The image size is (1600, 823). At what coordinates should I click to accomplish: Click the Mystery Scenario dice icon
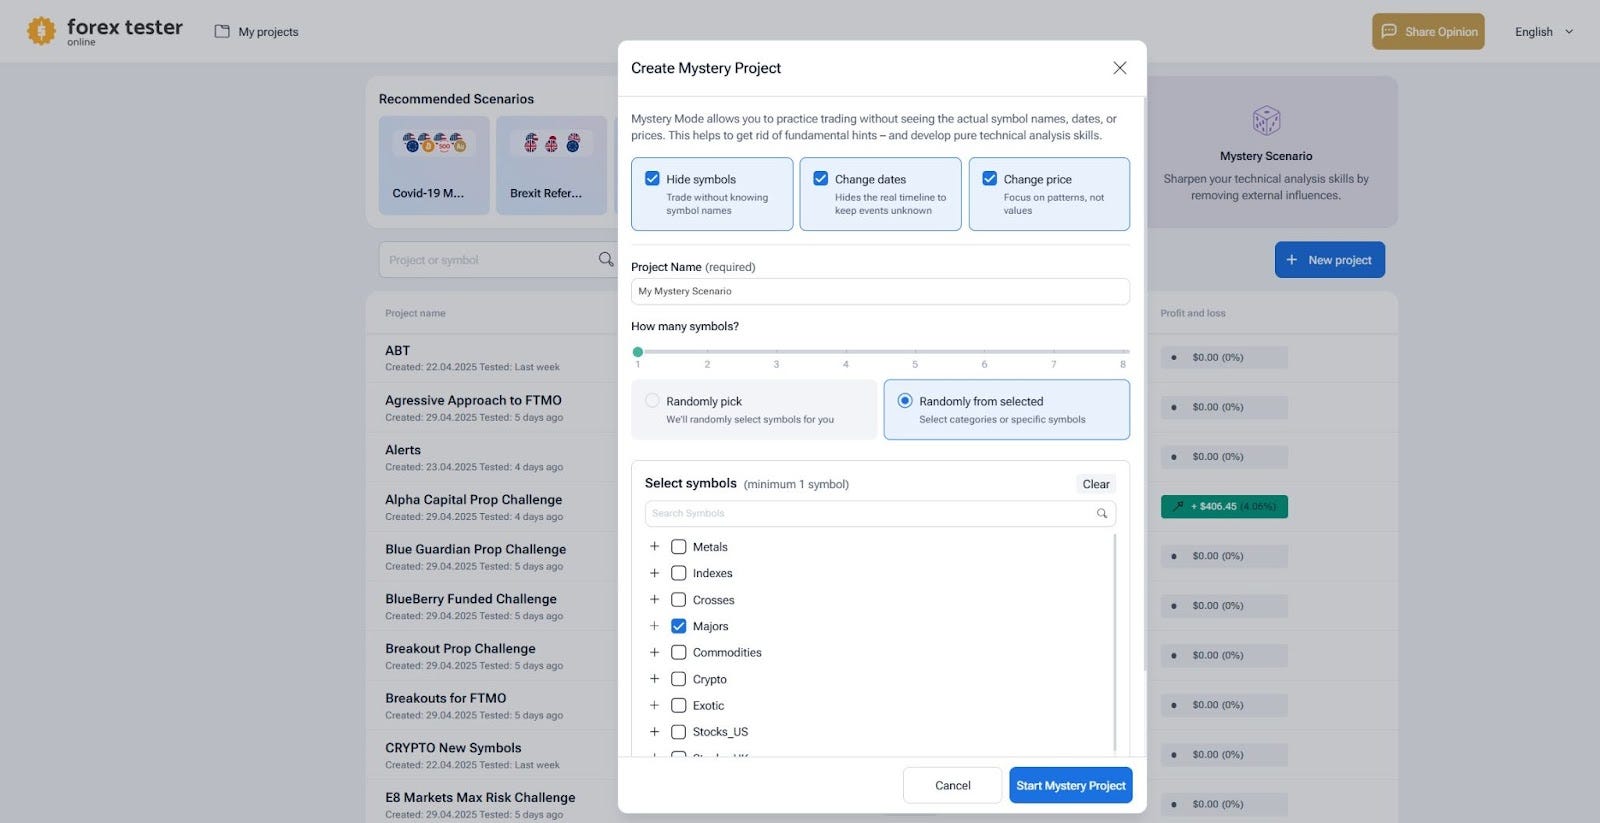(1266, 121)
